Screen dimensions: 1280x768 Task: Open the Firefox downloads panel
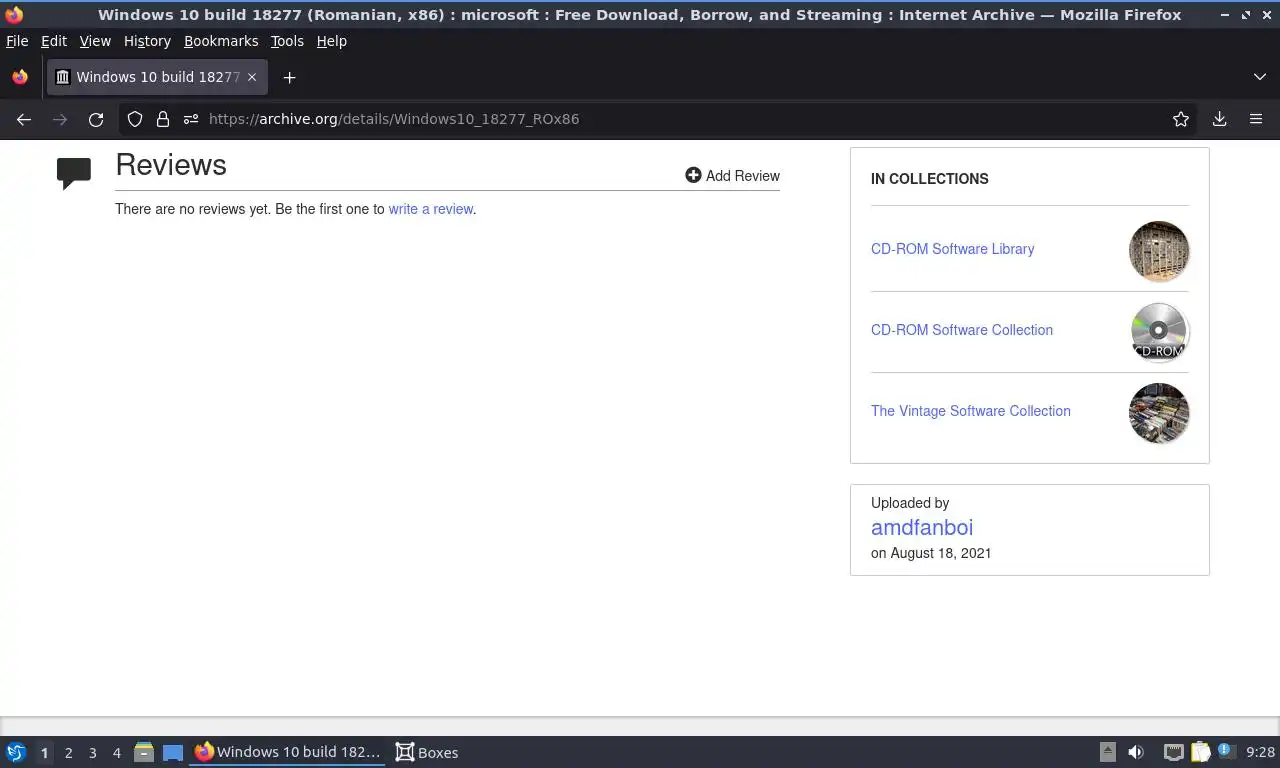pos(1219,119)
